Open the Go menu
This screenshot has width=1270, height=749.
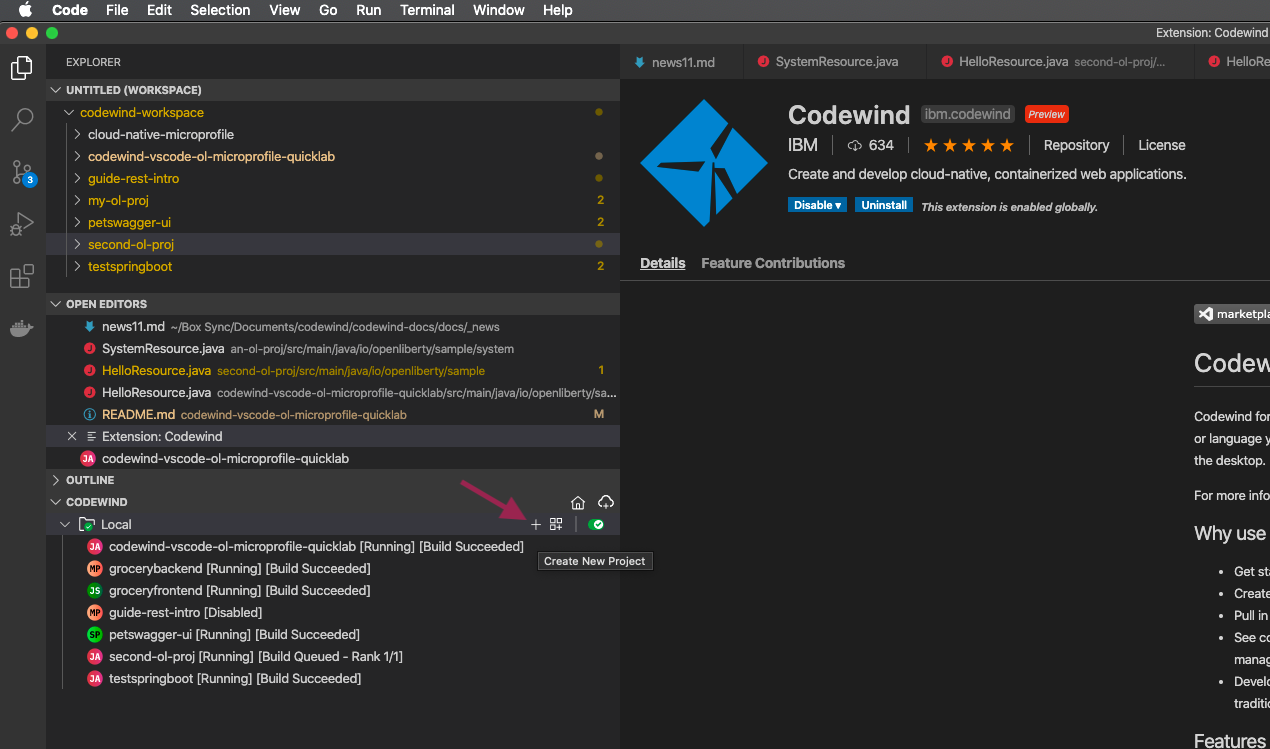point(328,10)
